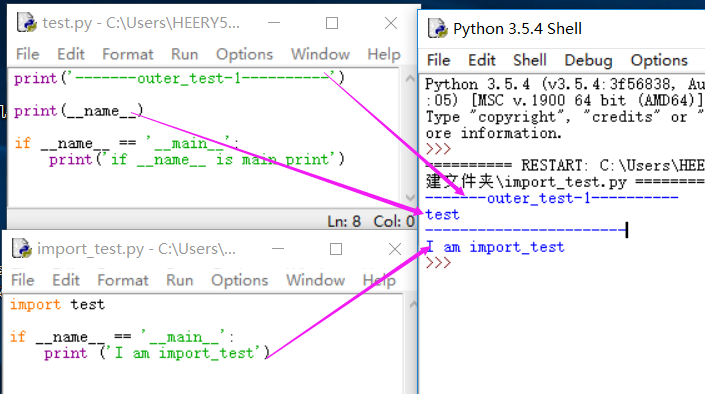Open File menu in test.py window
Screen dimensions: 705x394
[x=28, y=54]
